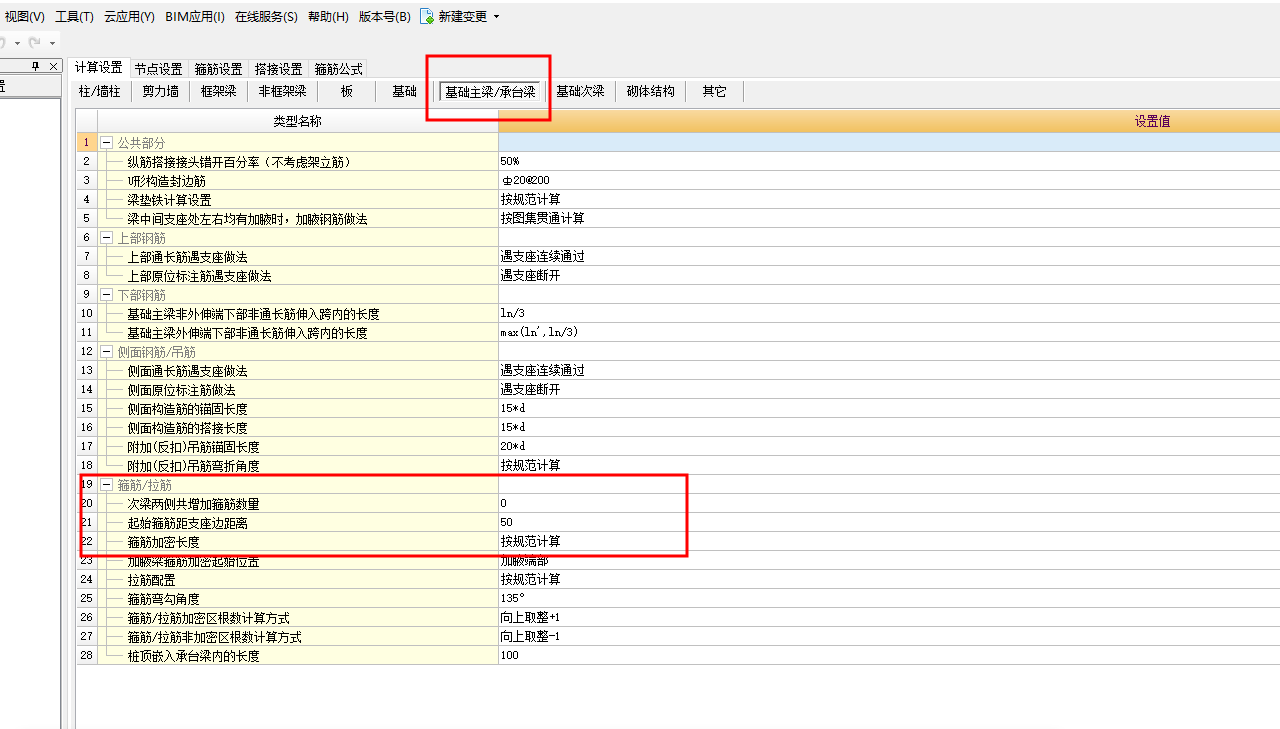The height and width of the screenshot is (729, 1280).
Task: Edit the 向上取整+1 value cell
Action: 889,617
